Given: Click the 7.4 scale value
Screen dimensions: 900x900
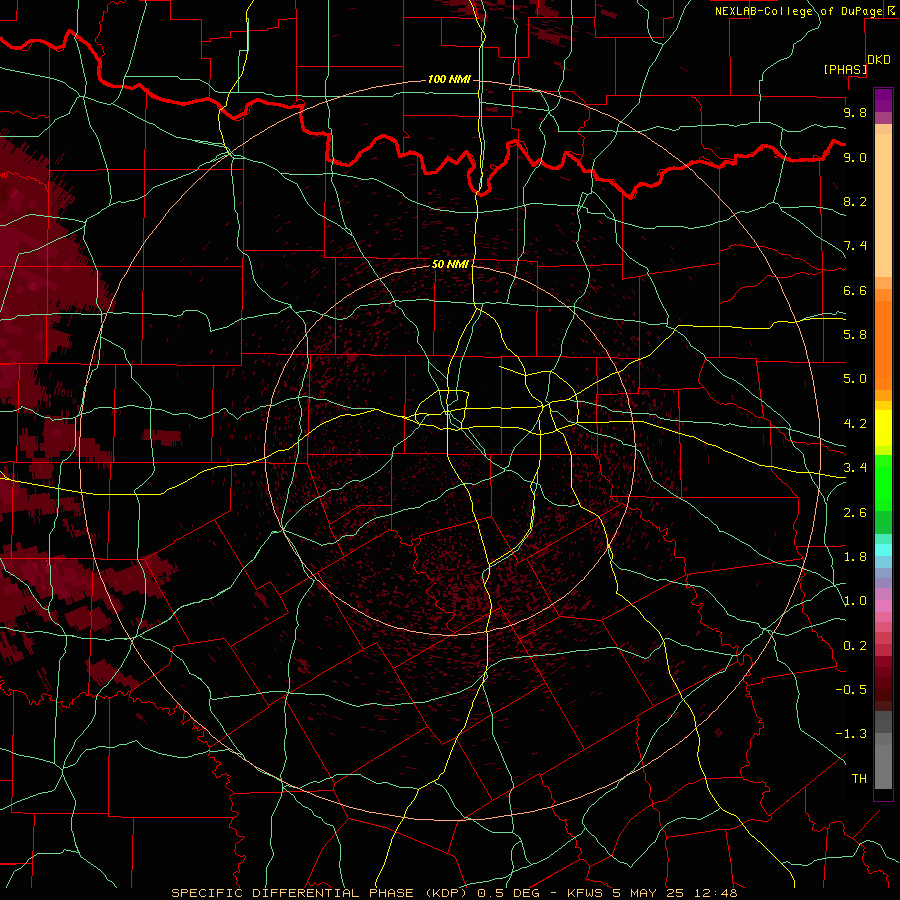Looking at the screenshot, I should tap(855, 246).
